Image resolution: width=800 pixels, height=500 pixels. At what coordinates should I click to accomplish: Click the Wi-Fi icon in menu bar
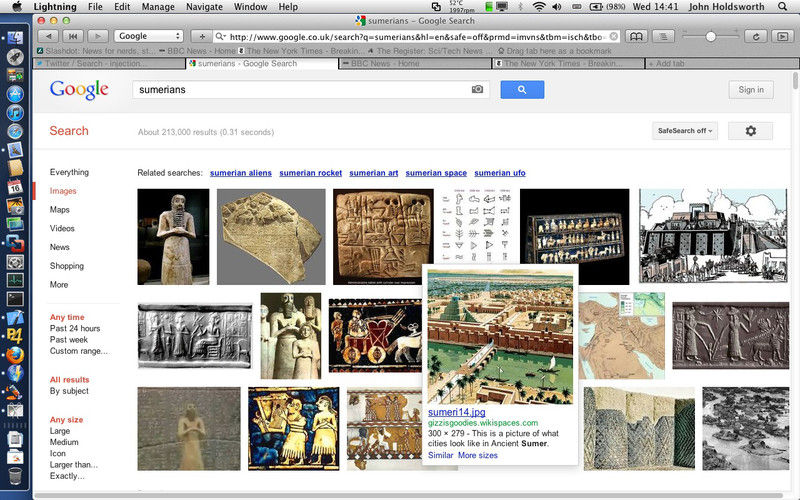tap(540, 7)
